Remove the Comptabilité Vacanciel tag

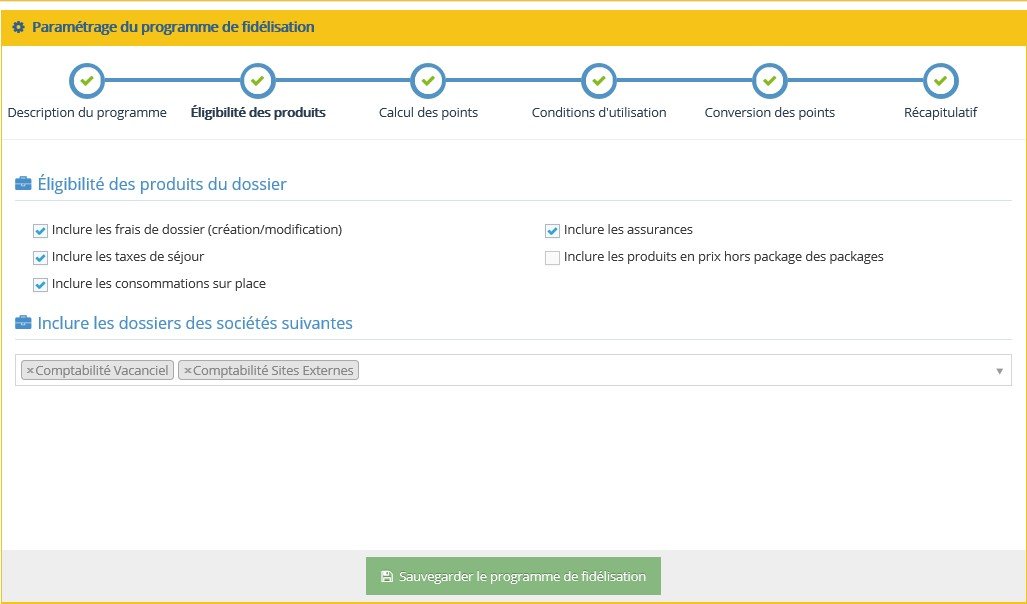tap(30, 371)
